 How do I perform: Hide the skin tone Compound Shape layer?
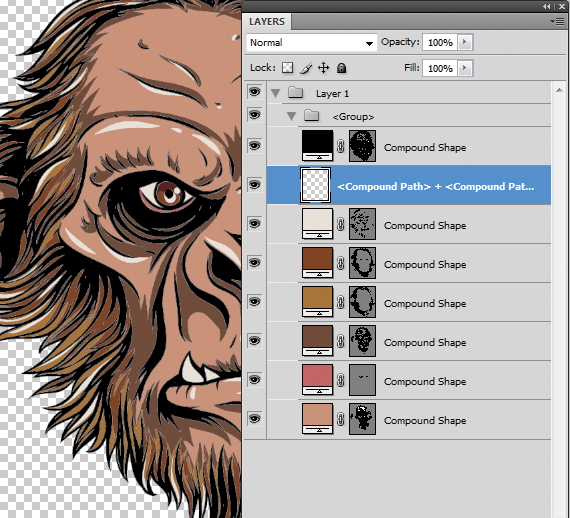[254, 418]
